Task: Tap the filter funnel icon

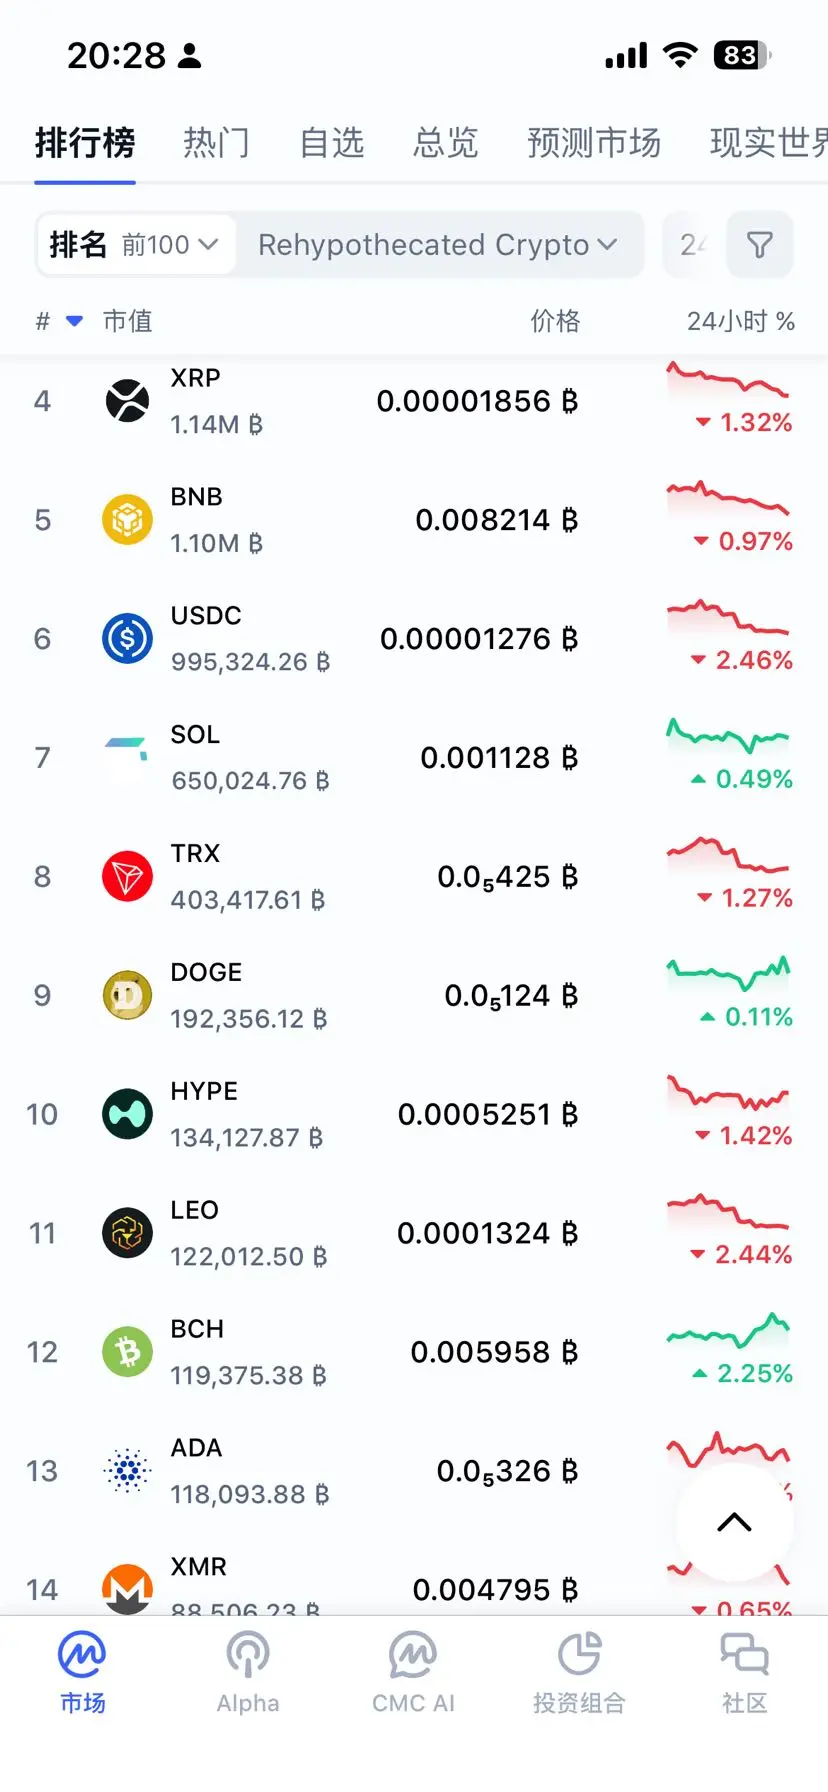Action: tap(760, 245)
